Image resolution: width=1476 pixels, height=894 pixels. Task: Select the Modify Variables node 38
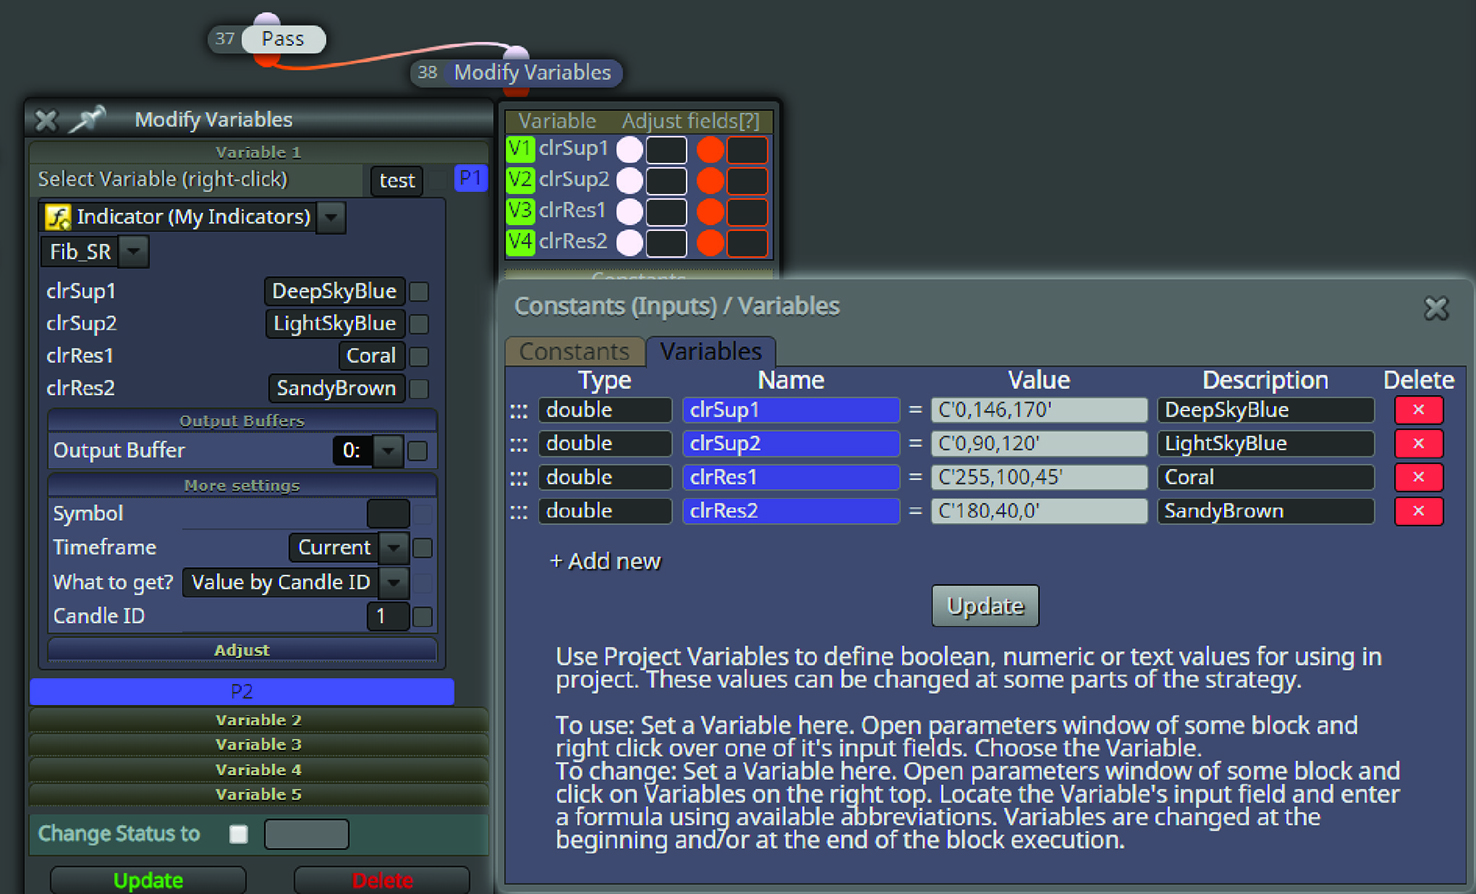coord(517,73)
